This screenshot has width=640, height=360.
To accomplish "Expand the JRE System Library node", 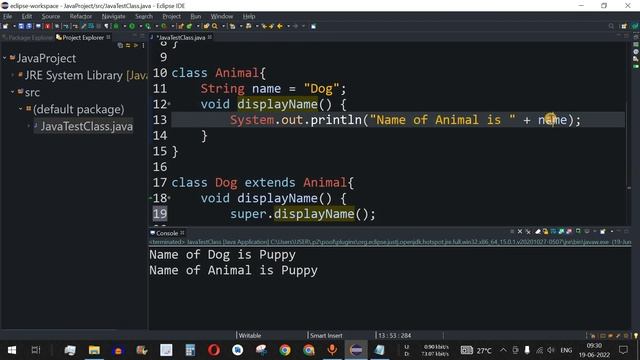I will (x=13, y=75).
